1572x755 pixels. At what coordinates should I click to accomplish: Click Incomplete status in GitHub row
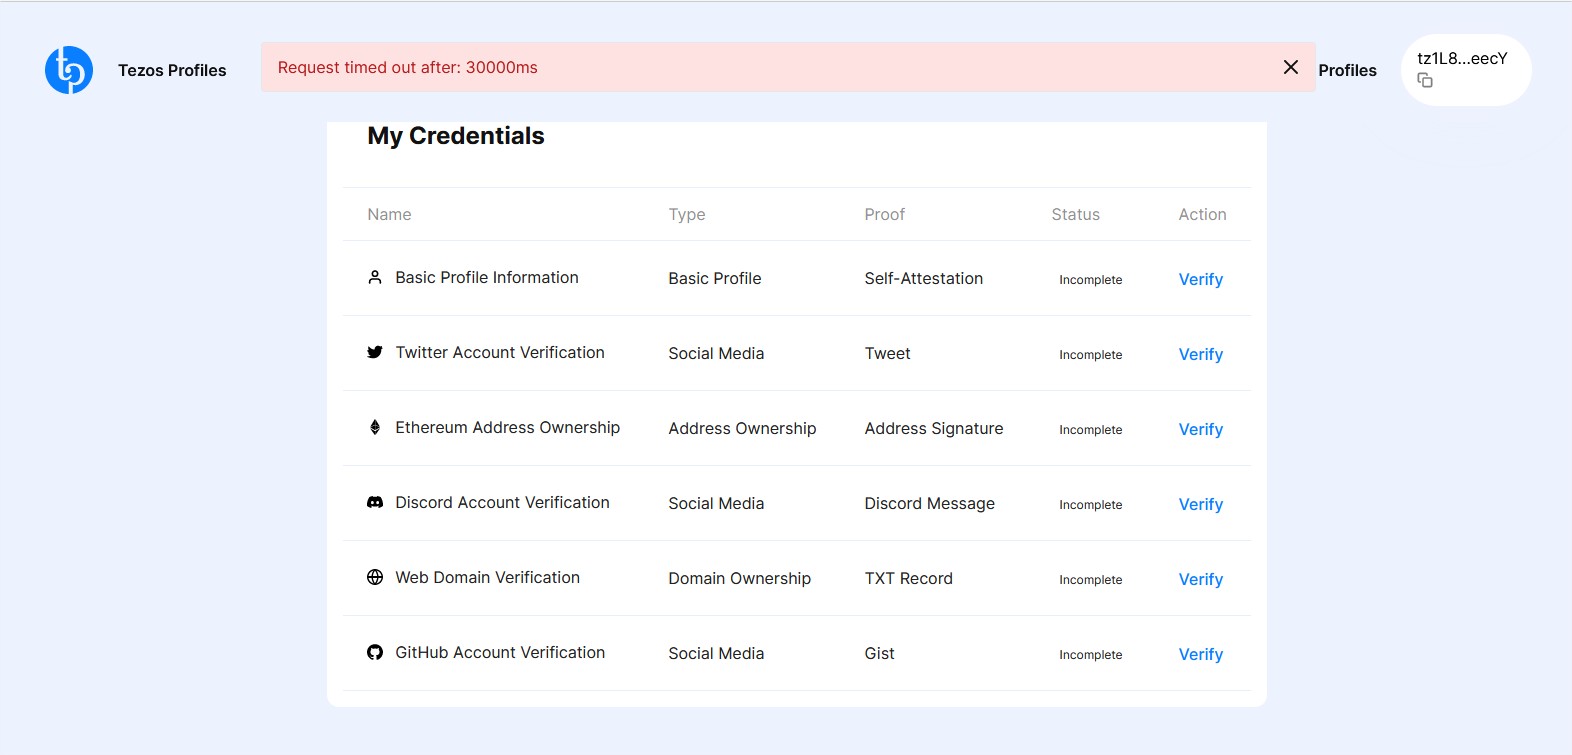pyautogui.click(x=1091, y=654)
